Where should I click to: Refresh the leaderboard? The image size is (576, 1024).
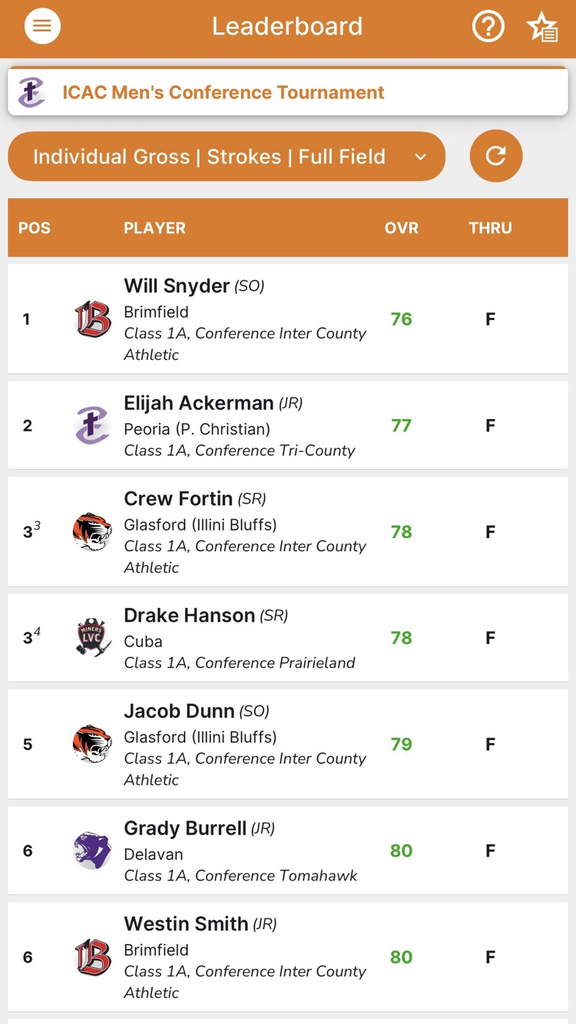pyautogui.click(x=496, y=156)
